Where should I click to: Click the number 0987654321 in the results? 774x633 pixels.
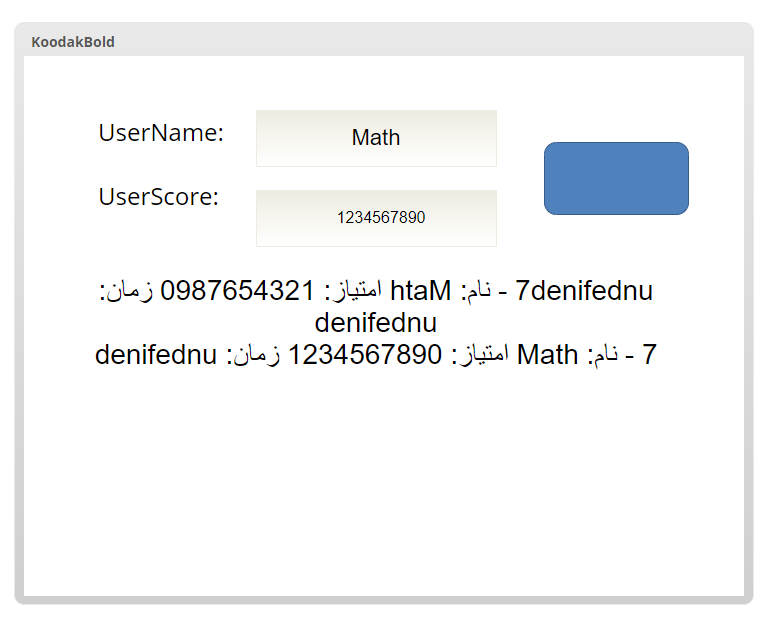(238, 291)
